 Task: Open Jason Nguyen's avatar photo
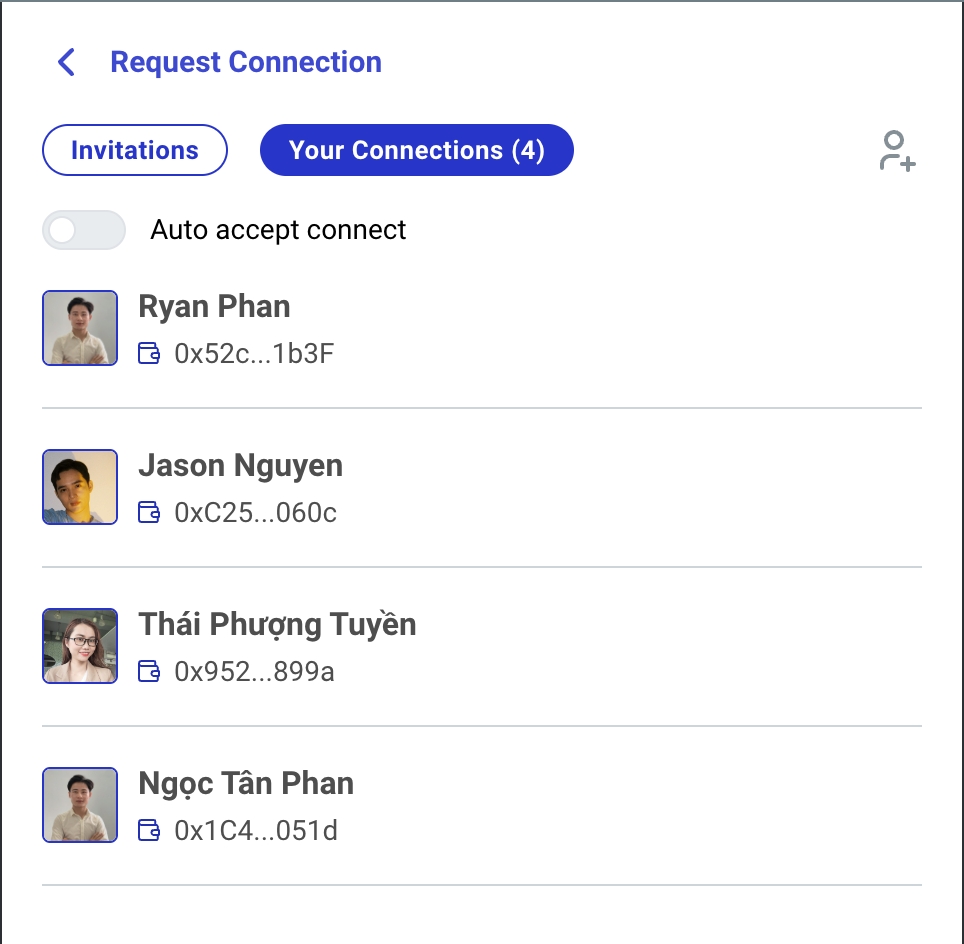pyautogui.click(x=80, y=487)
